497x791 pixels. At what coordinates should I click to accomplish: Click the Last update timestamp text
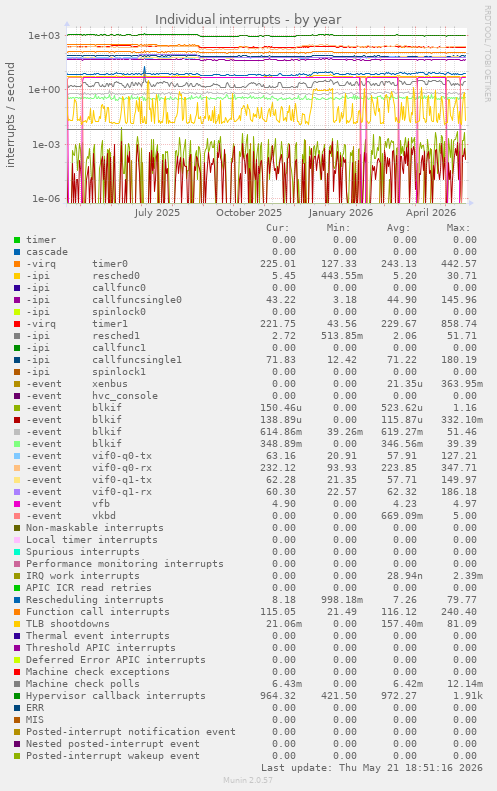[x=372, y=768]
